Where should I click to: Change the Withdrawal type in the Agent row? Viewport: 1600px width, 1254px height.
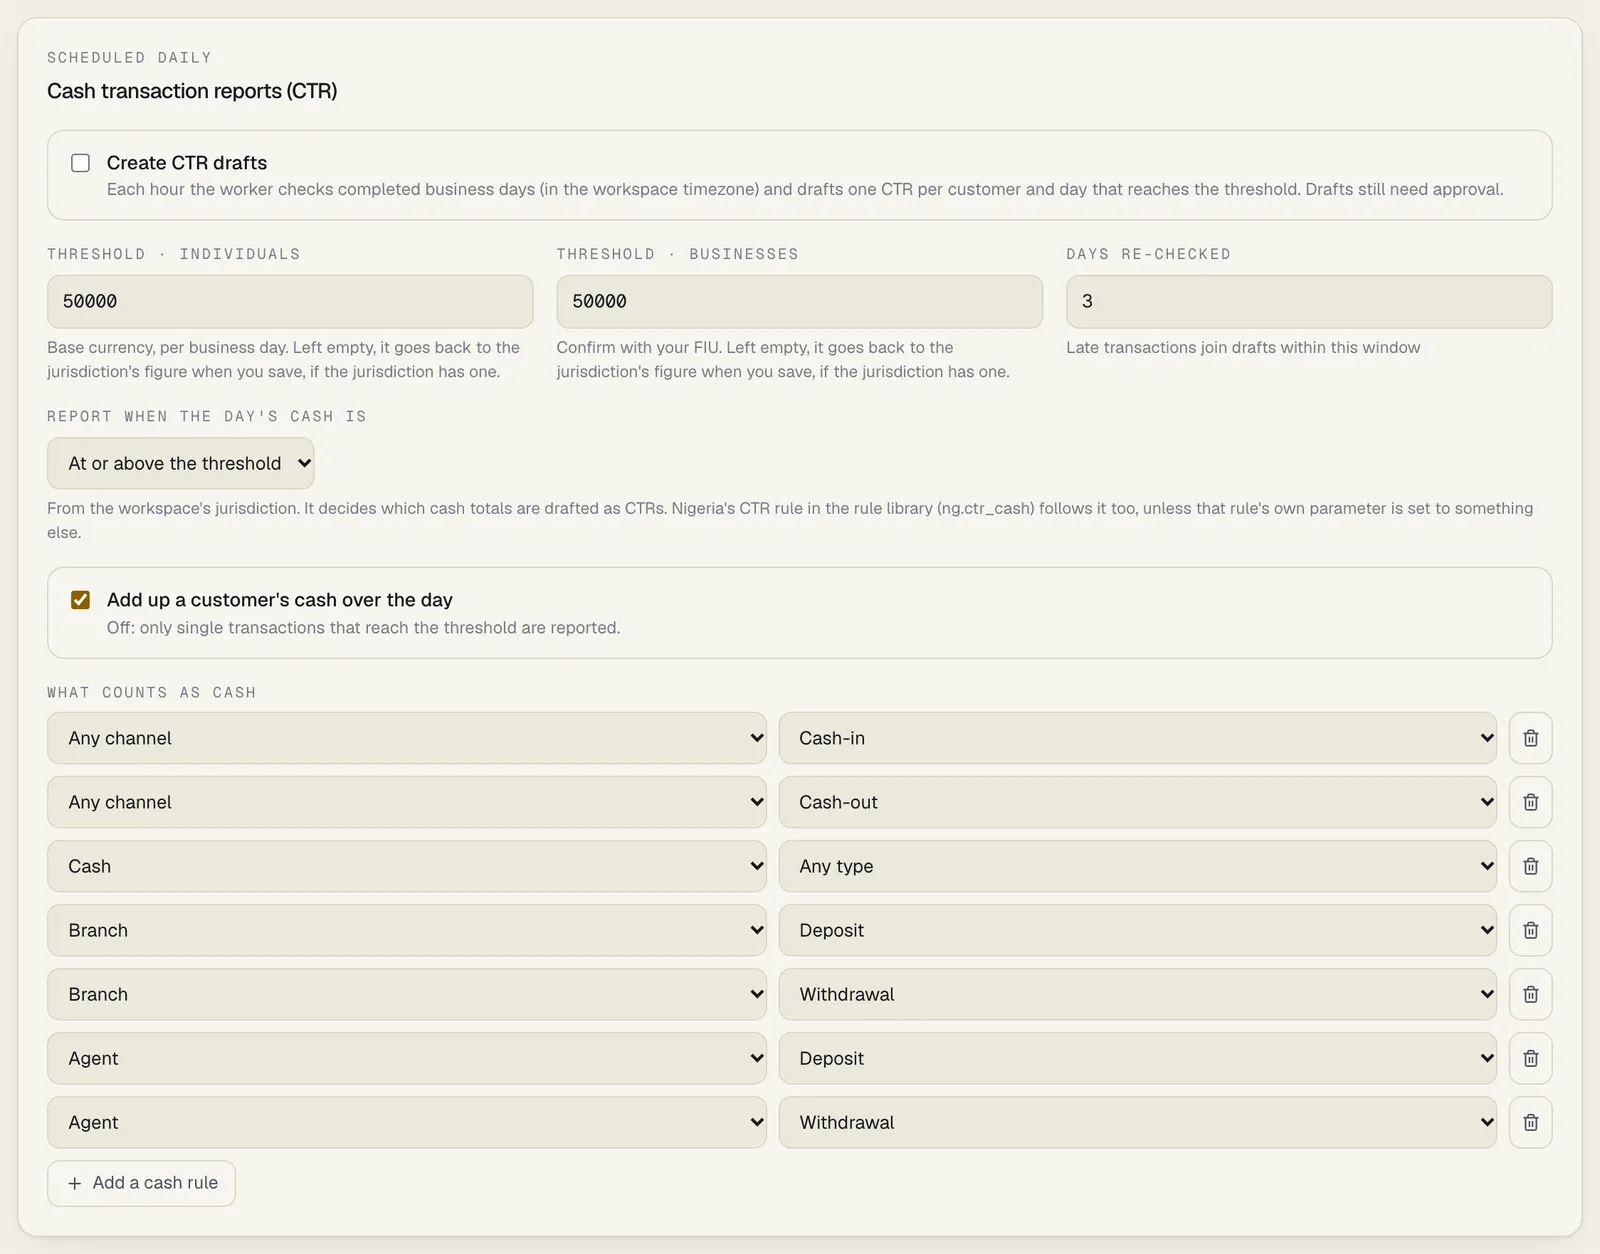pos(1138,1122)
